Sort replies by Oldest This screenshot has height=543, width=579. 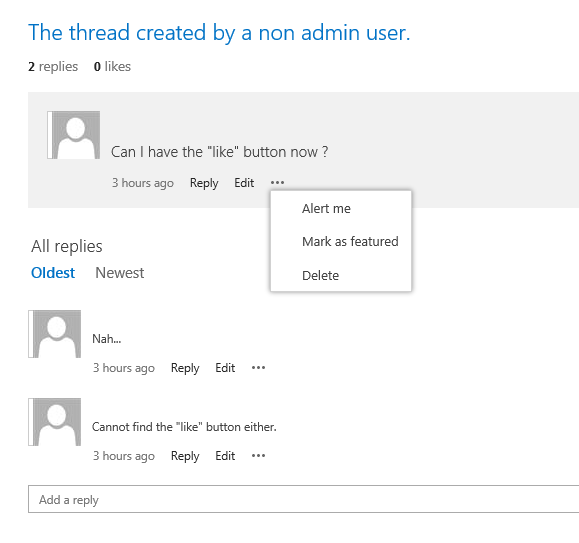[x=53, y=273]
